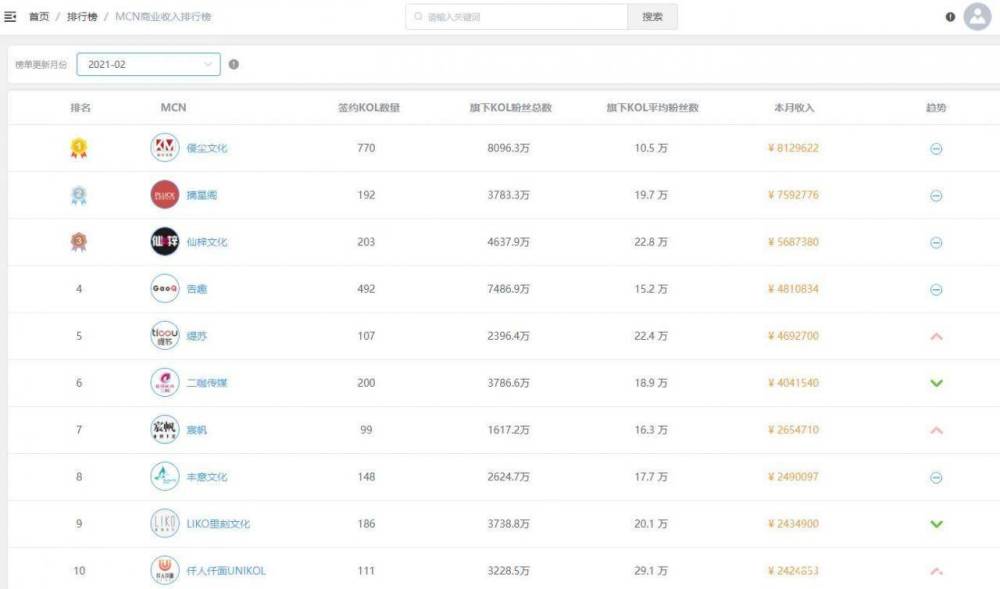1000x589 pixels.
Task: Open the rank 1 MCN name link
Action: [207, 148]
